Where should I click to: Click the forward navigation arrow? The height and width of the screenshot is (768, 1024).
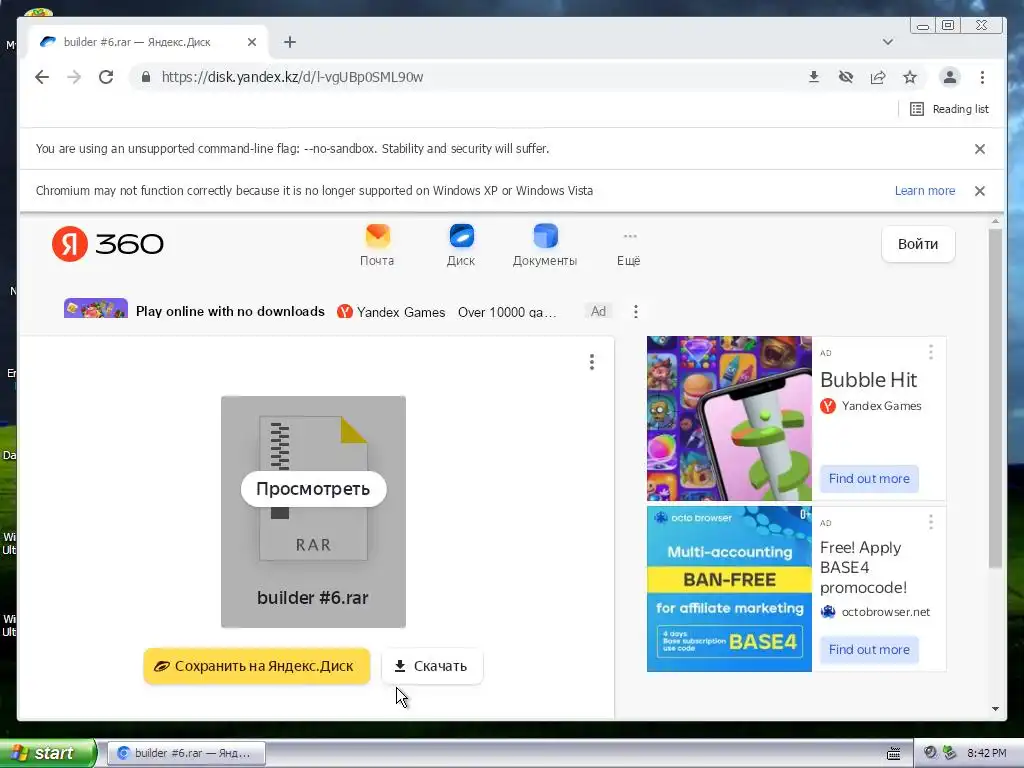coord(74,77)
